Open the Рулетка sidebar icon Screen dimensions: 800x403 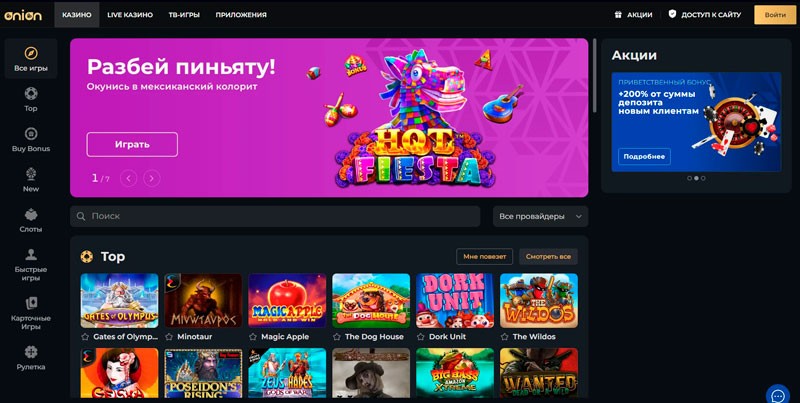(31, 352)
